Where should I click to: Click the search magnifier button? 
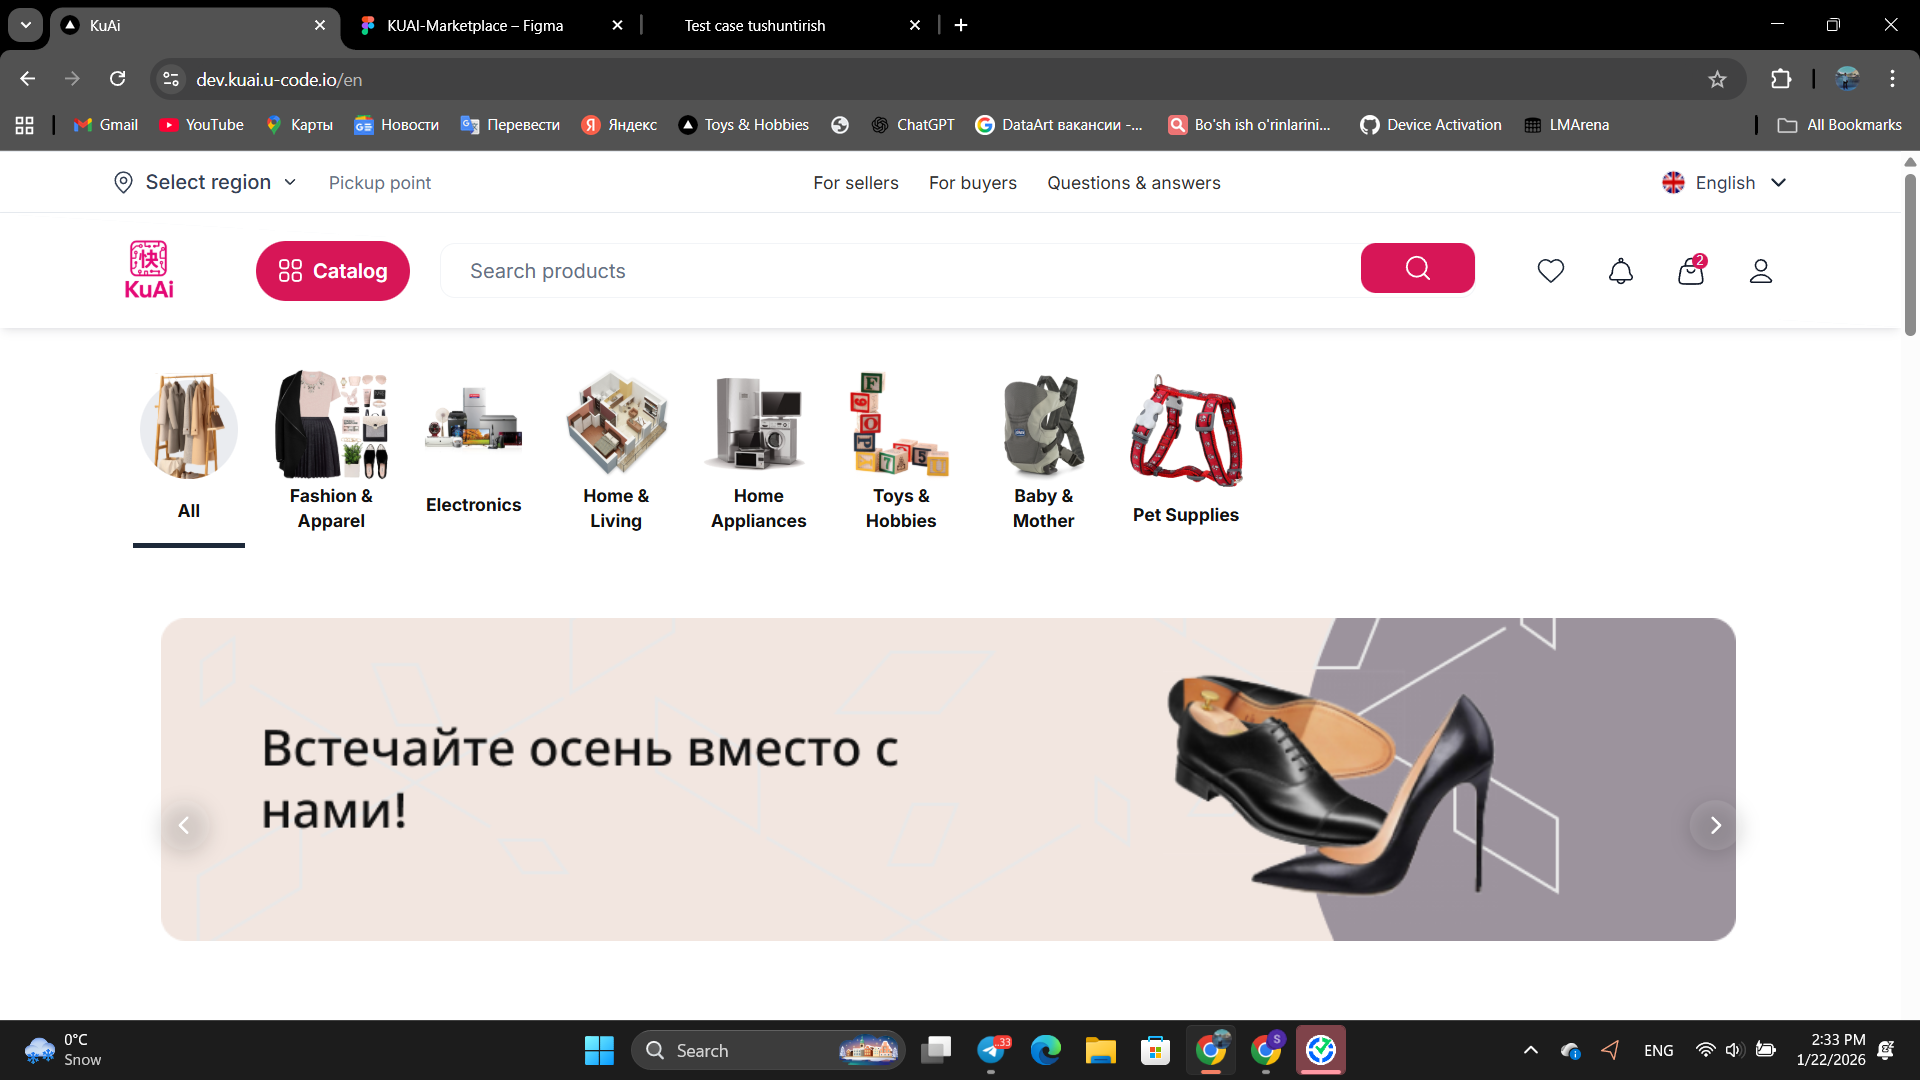[x=1417, y=268]
